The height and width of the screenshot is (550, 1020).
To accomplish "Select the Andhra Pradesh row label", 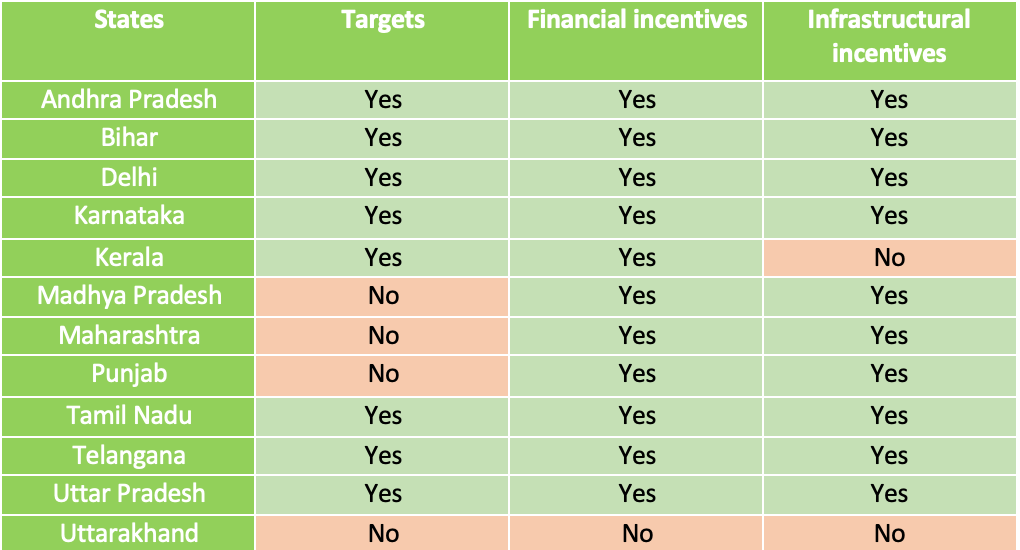I will tap(128, 100).
